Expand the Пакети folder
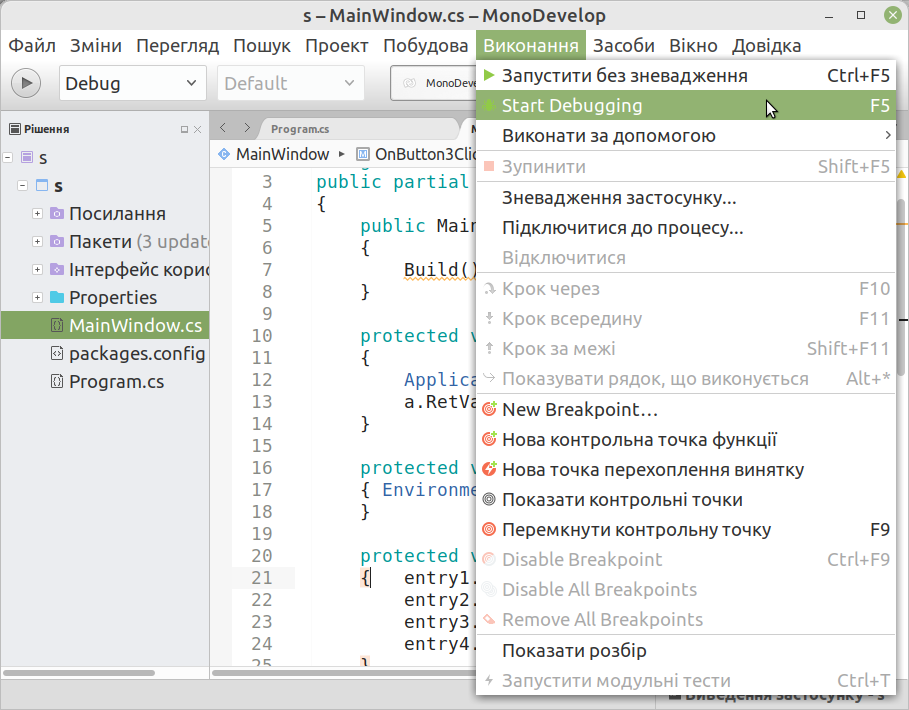This screenshot has width=909, height=710. point(37,241)
